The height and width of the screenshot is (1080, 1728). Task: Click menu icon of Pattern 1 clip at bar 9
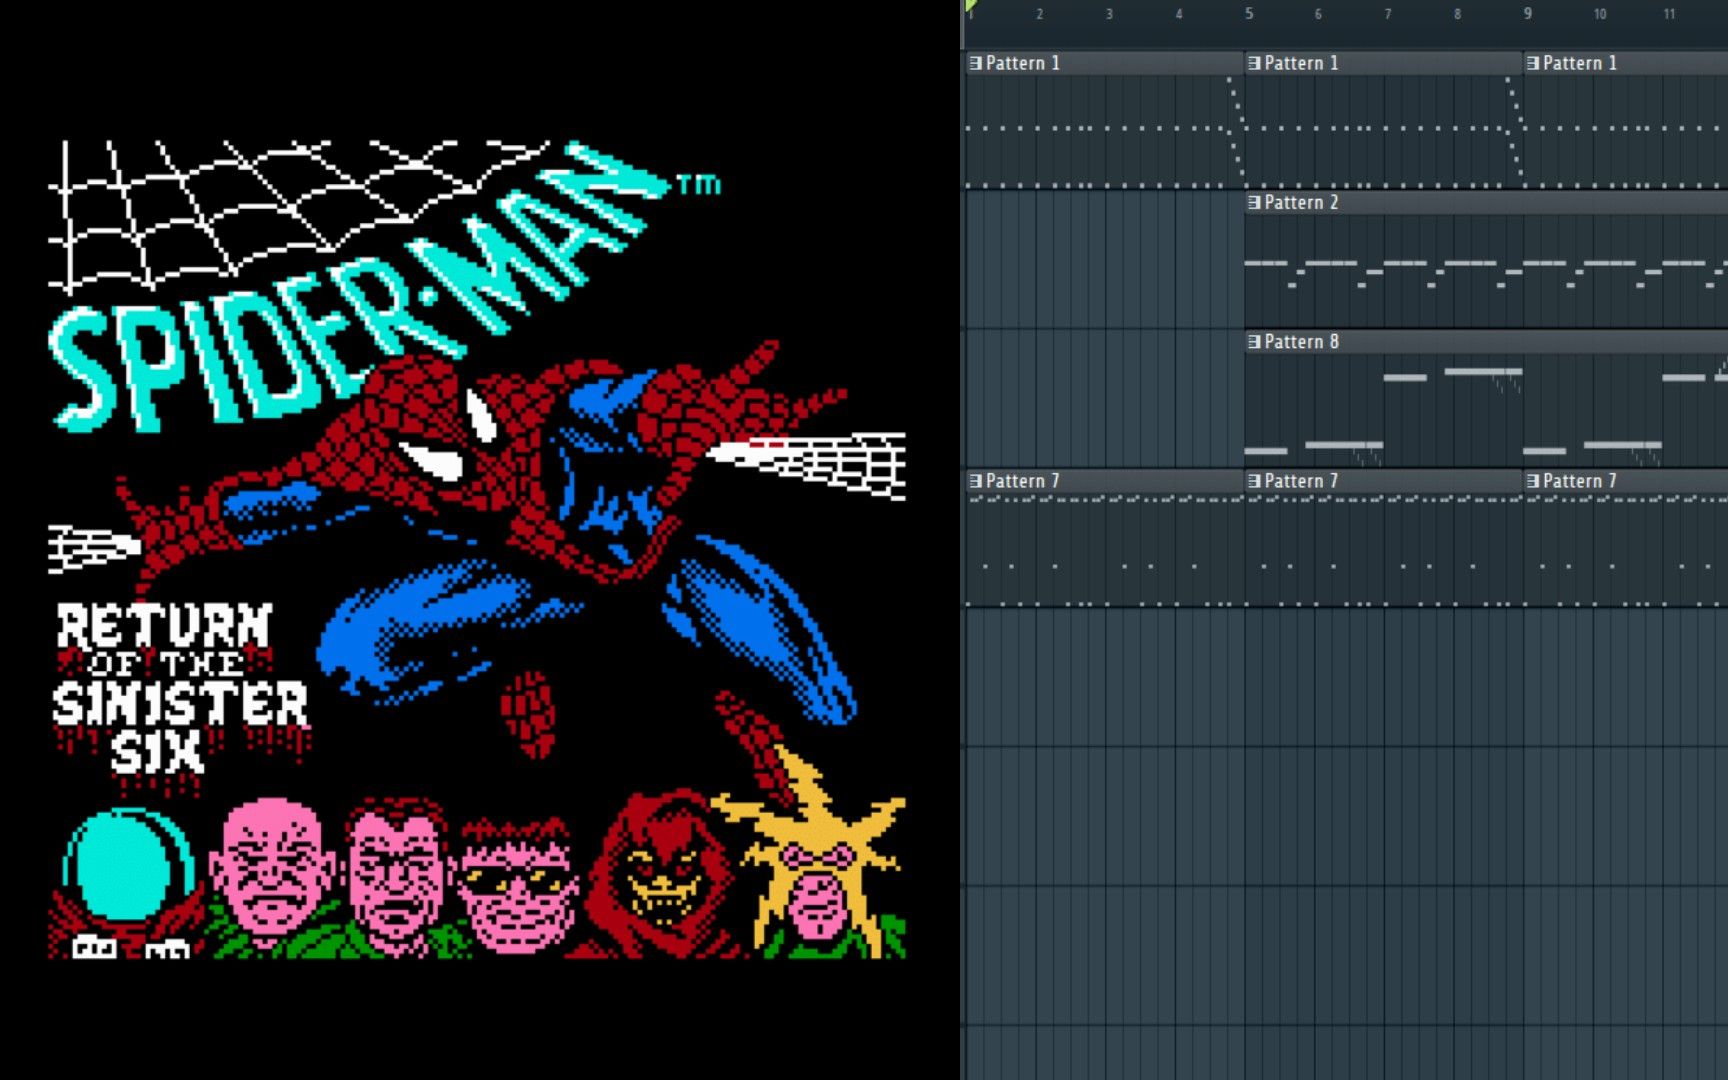(1533, 63)
